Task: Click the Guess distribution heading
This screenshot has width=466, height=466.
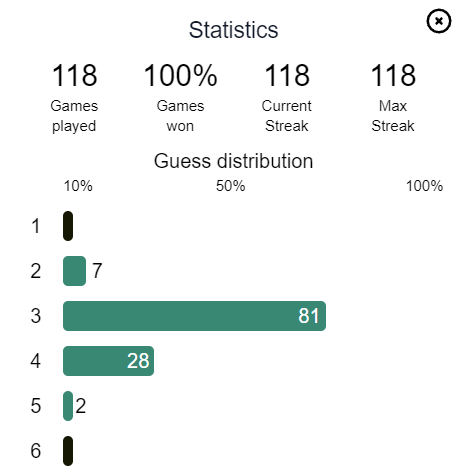Action: [233, 161]
